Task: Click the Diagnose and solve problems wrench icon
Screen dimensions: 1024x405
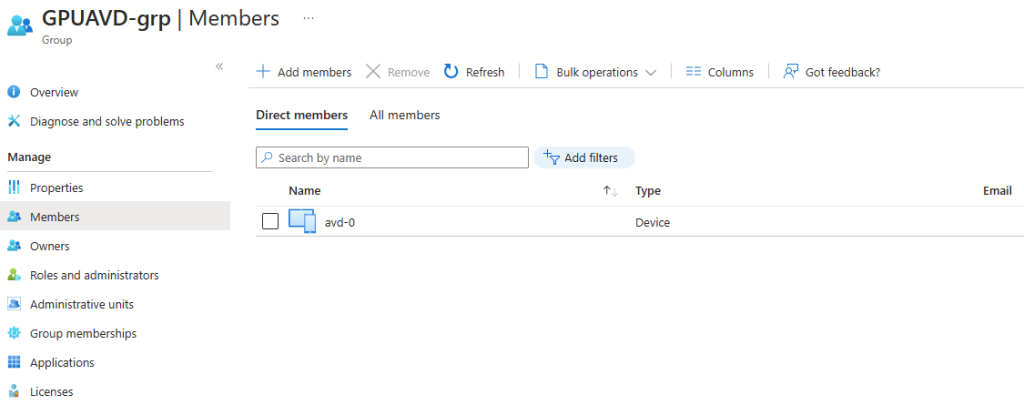Action: coord(14,122)
